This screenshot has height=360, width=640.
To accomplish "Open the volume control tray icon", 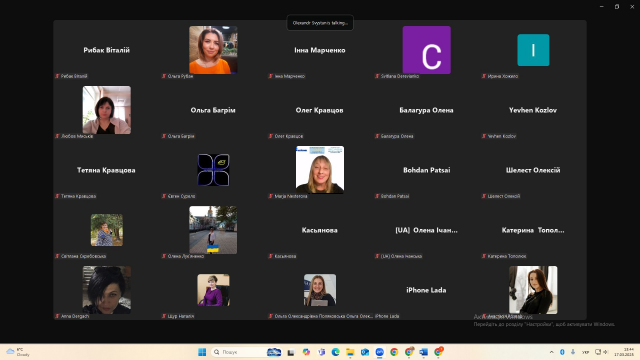I will [605, 352].
